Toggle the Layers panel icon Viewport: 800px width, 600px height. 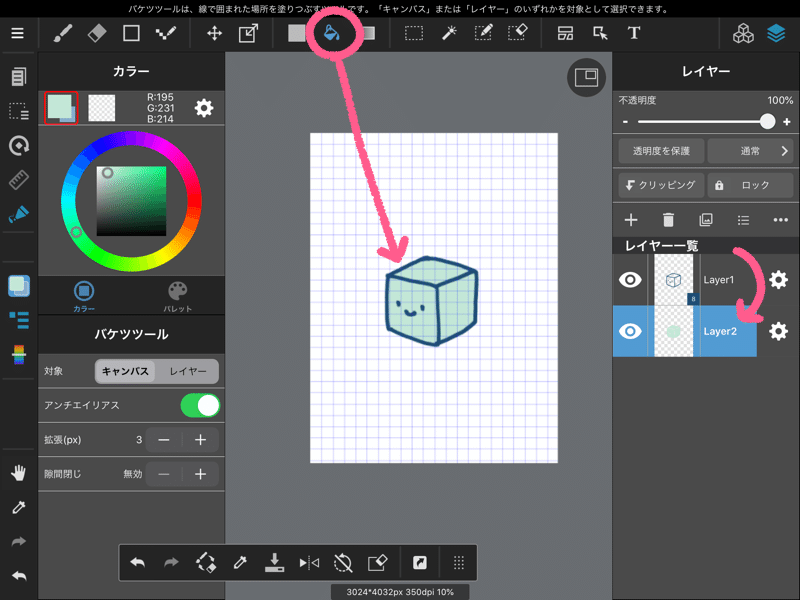776,34
